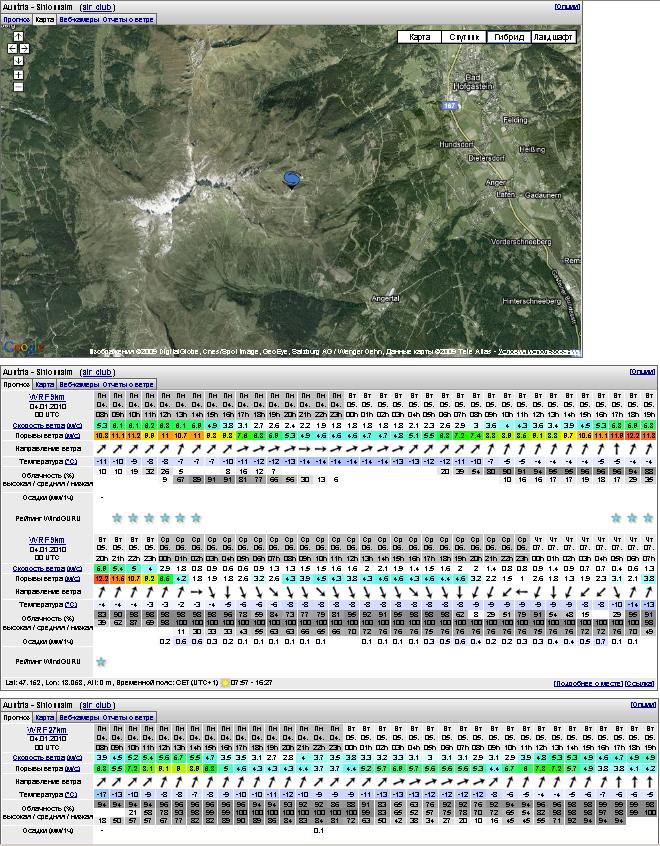Select the Гибрид map type
Image resolution: width=660 pixels, height=846 pixels.
click(x=508, y=37)
